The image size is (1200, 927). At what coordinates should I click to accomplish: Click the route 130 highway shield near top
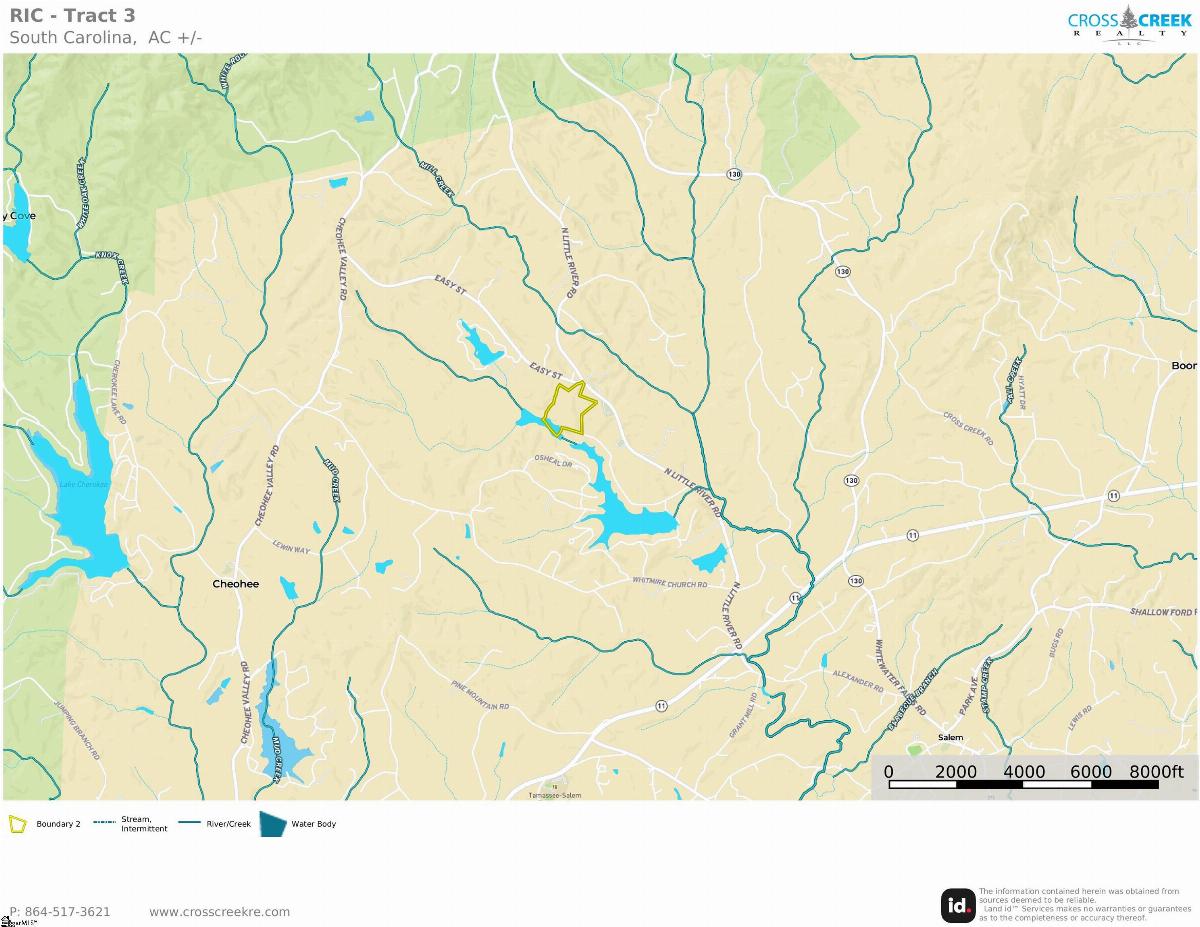[x=735, y=174]
